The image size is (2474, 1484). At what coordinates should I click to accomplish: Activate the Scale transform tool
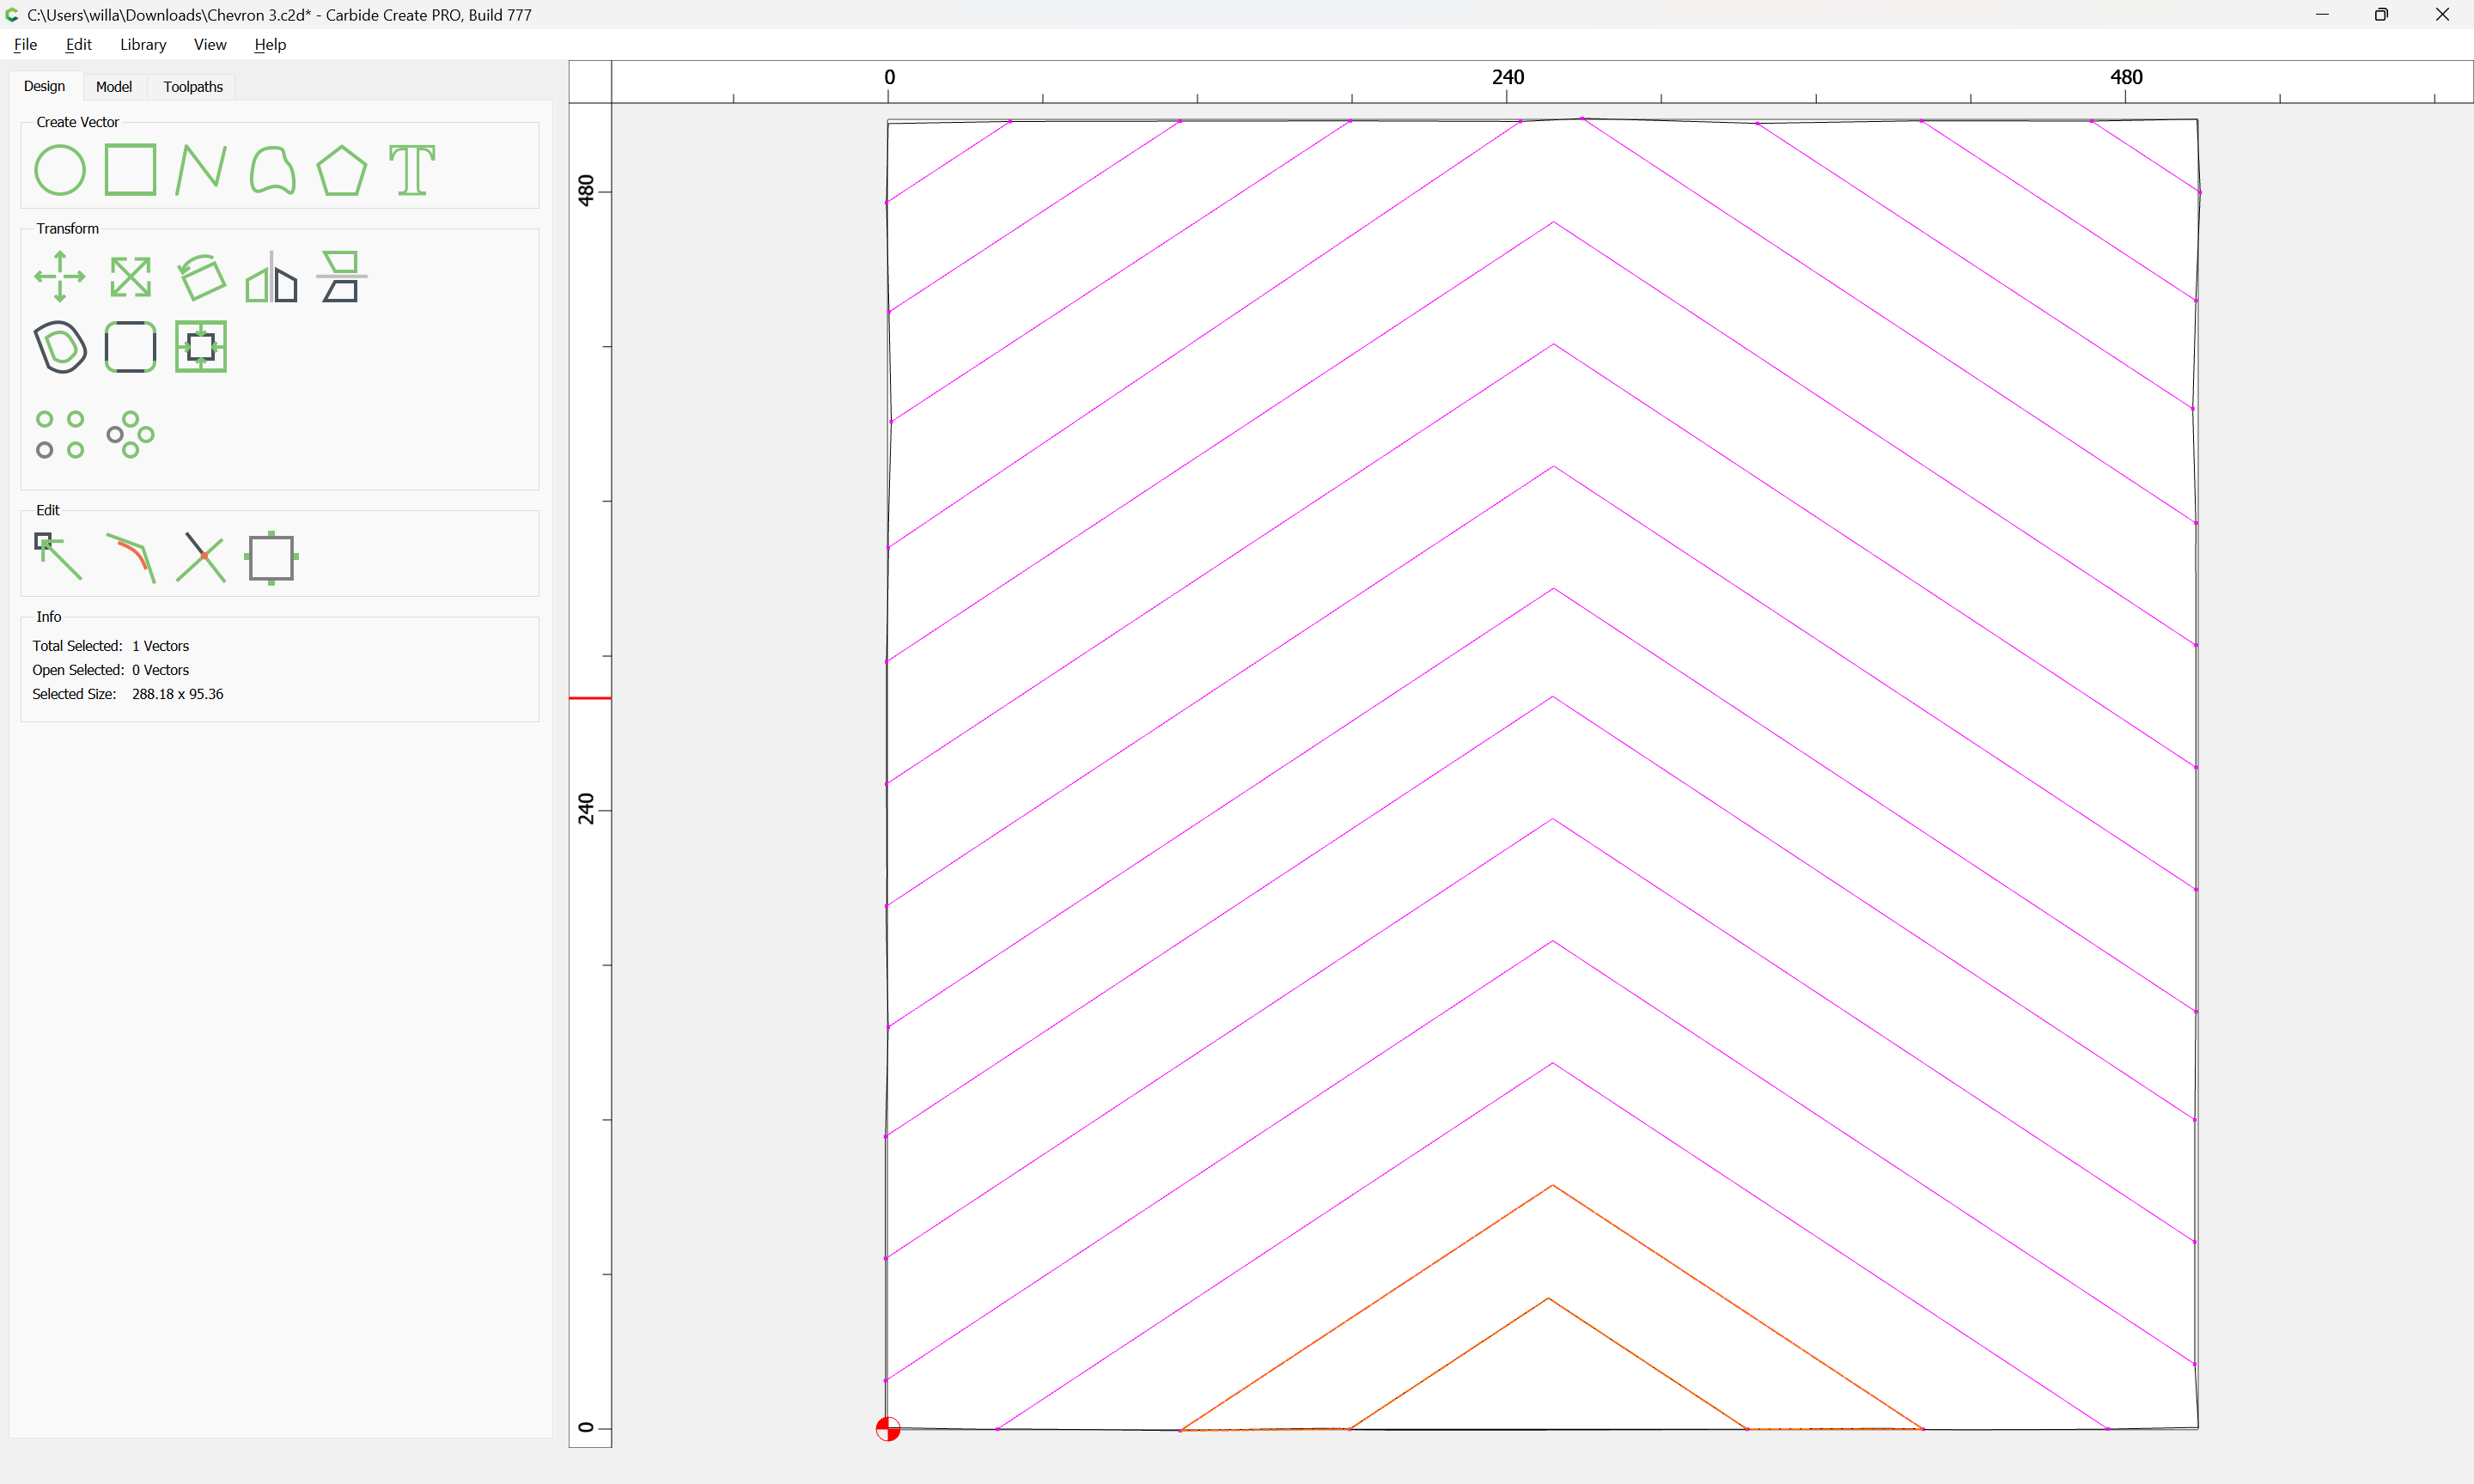coord(130,277)
